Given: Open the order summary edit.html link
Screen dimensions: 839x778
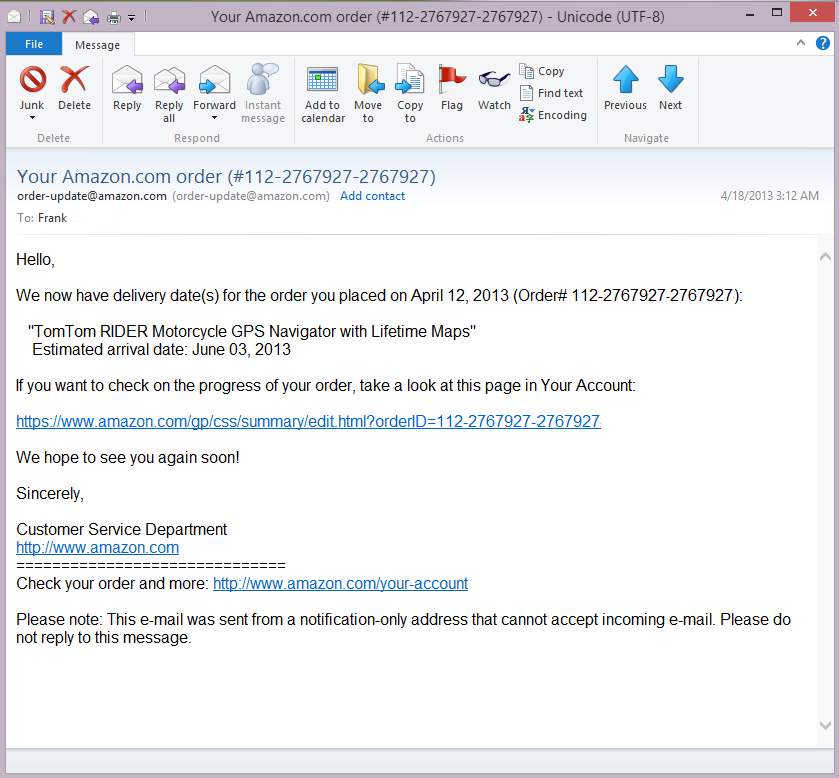Looking at the screenshot, I should [x=308, y=421].
